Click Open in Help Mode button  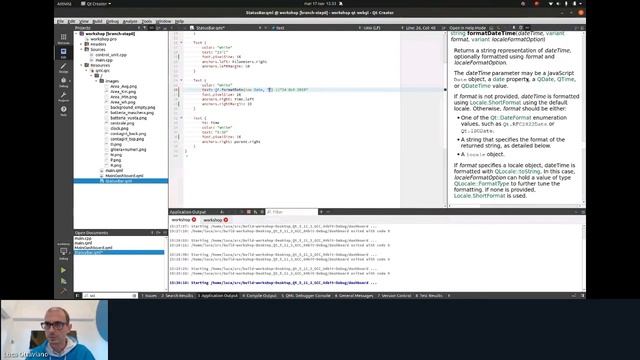coord(467,28)
